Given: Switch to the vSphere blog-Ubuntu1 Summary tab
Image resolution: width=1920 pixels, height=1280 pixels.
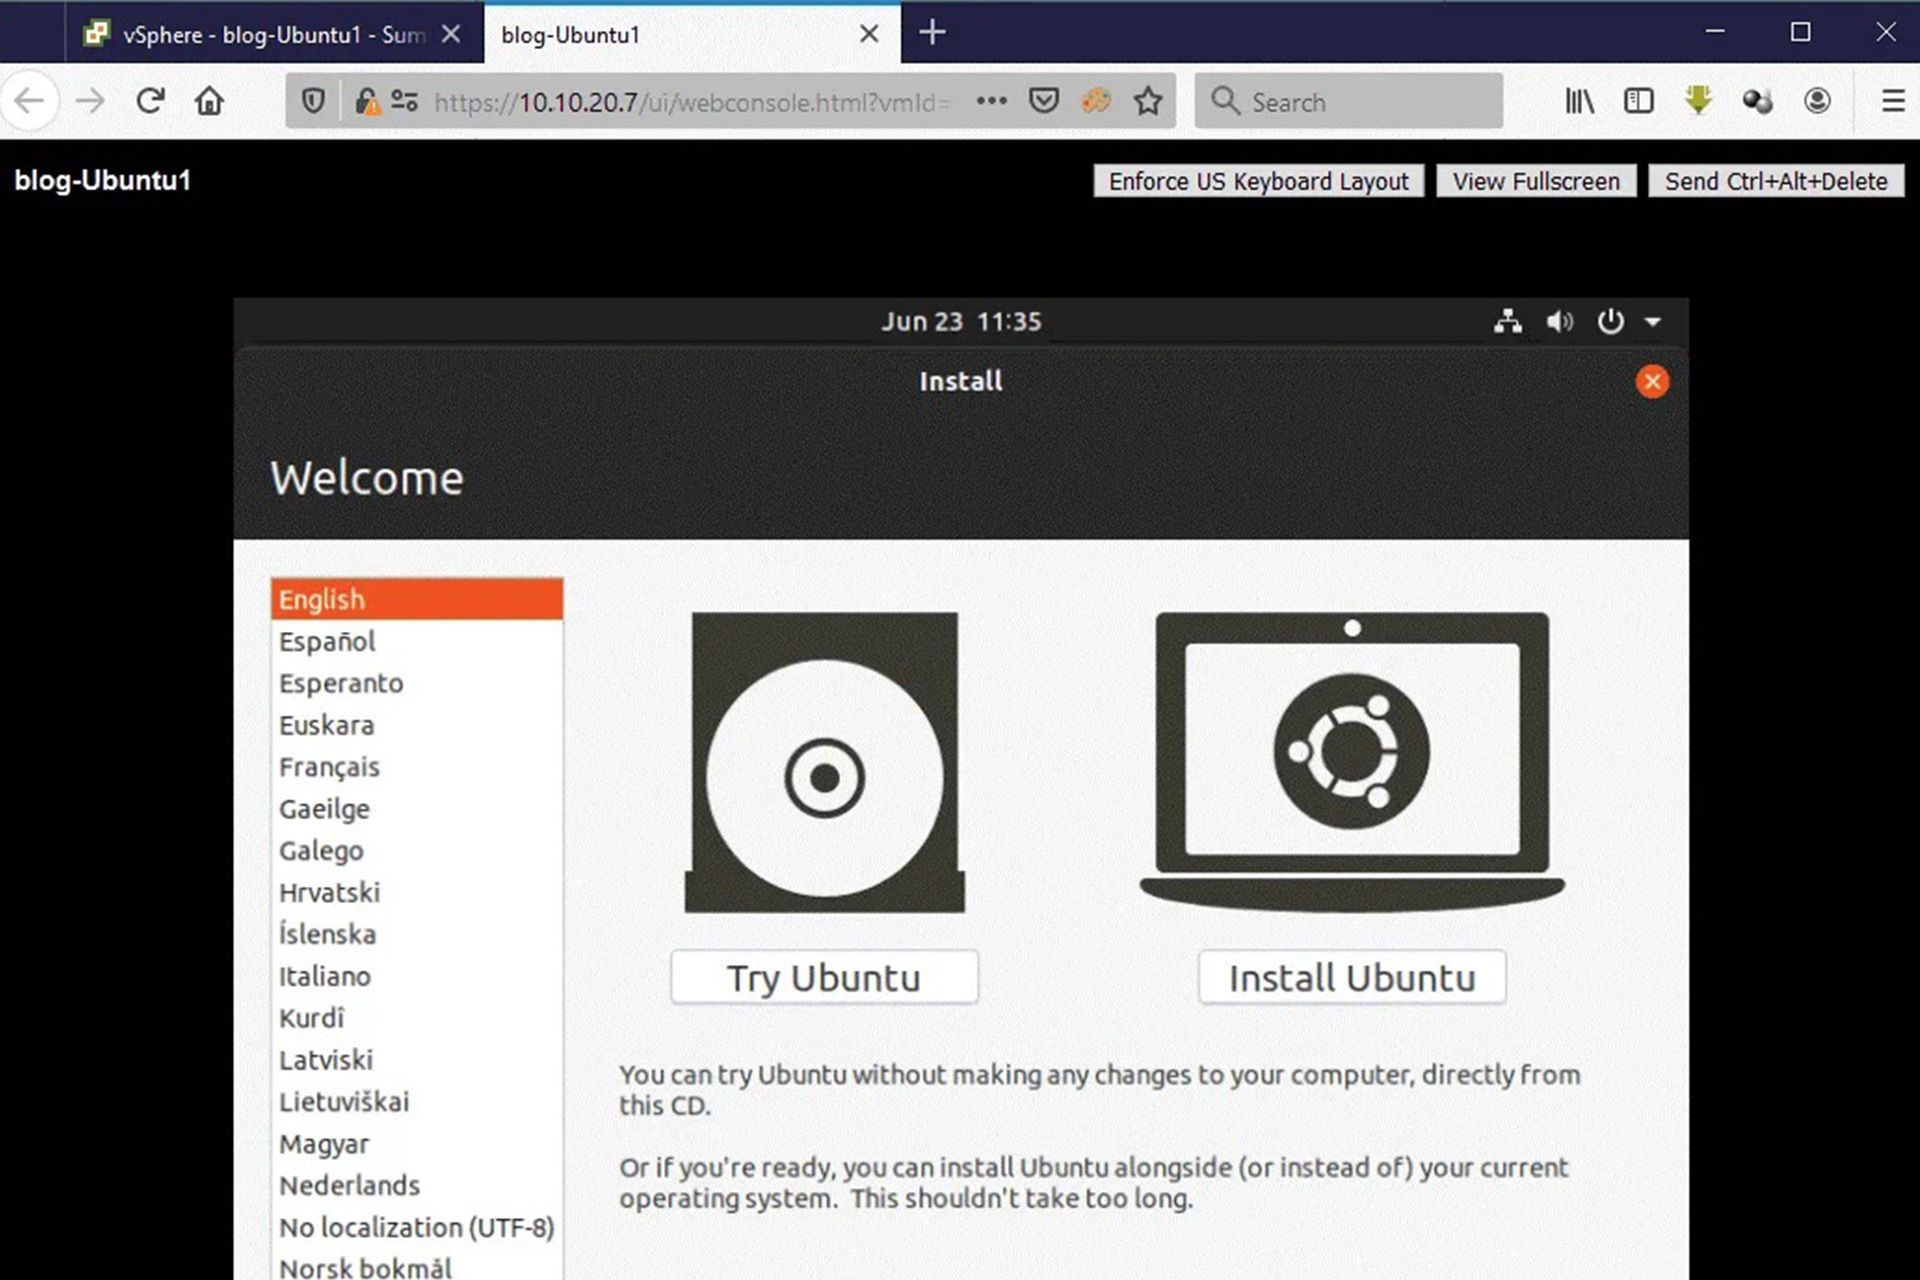Looking at the screenshot, I should (x=275, y=34).
